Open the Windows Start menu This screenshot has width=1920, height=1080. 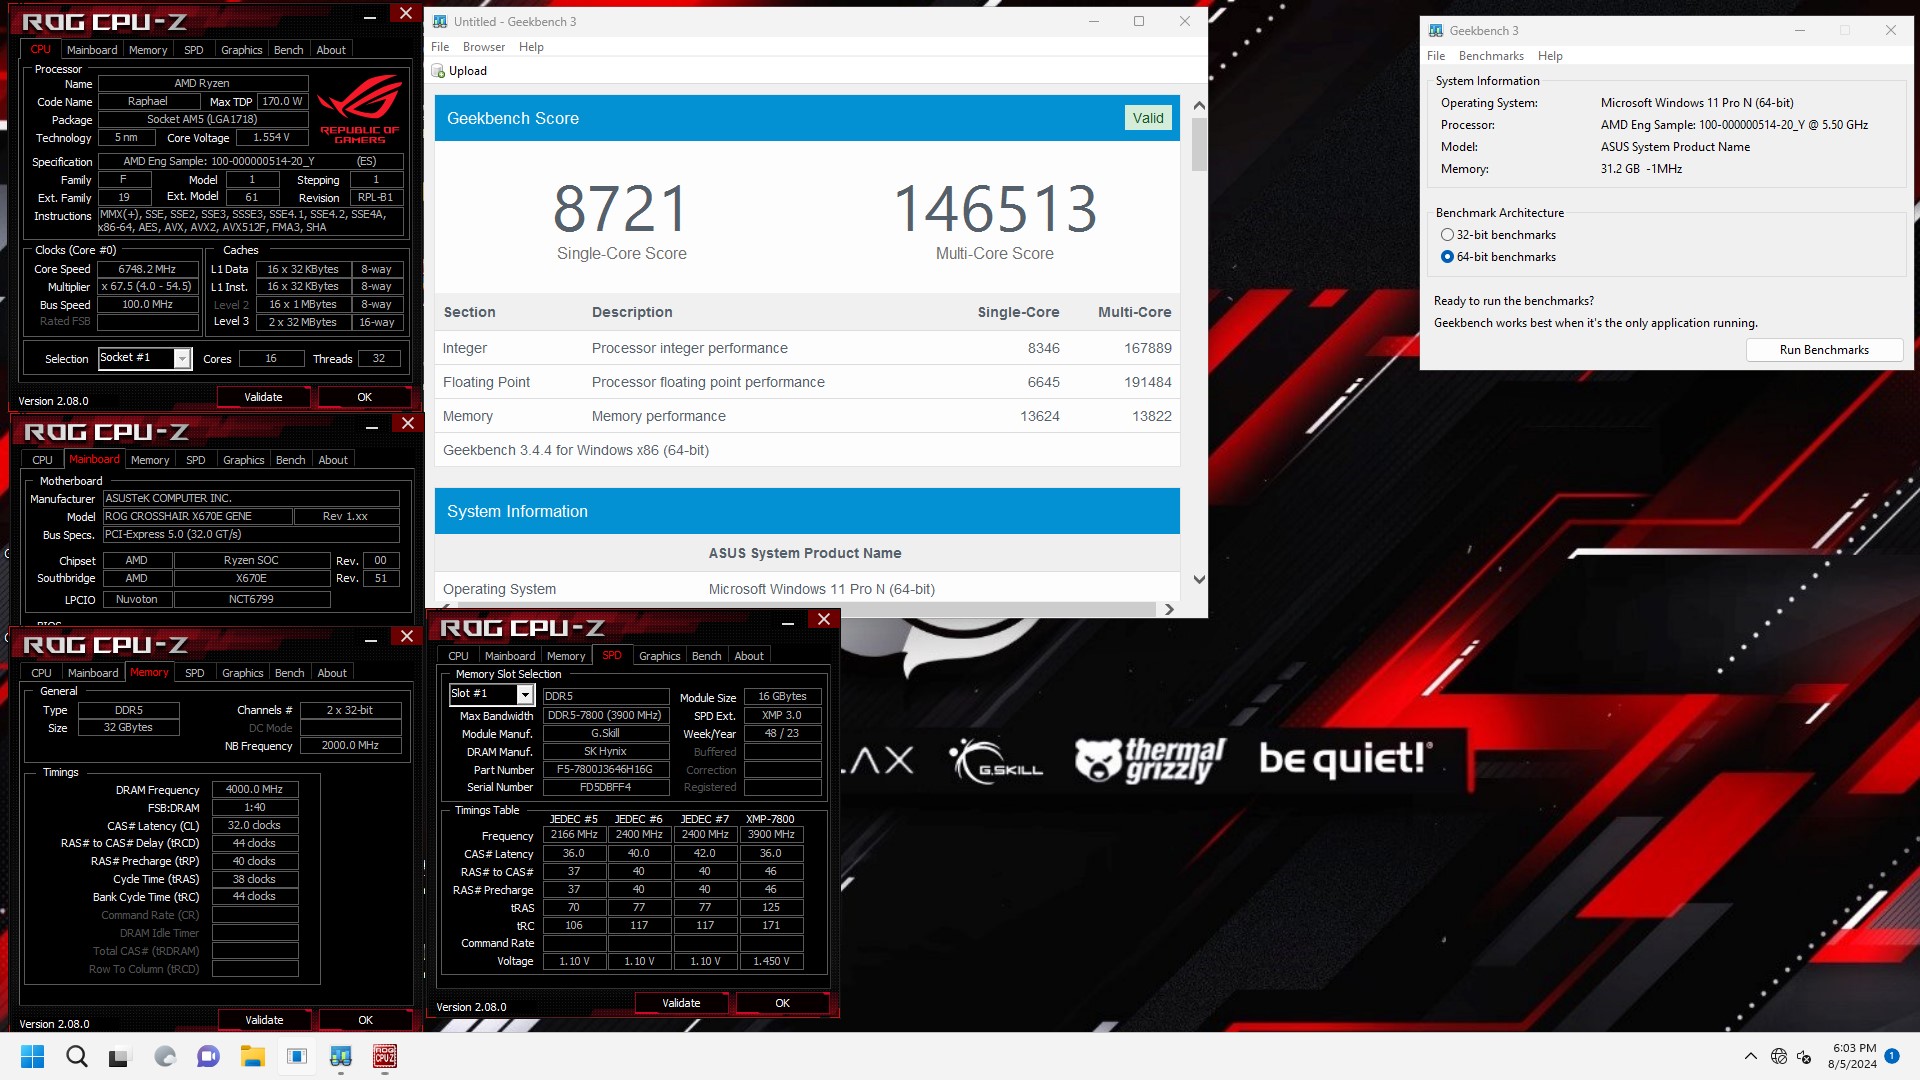coord(32,1056)
